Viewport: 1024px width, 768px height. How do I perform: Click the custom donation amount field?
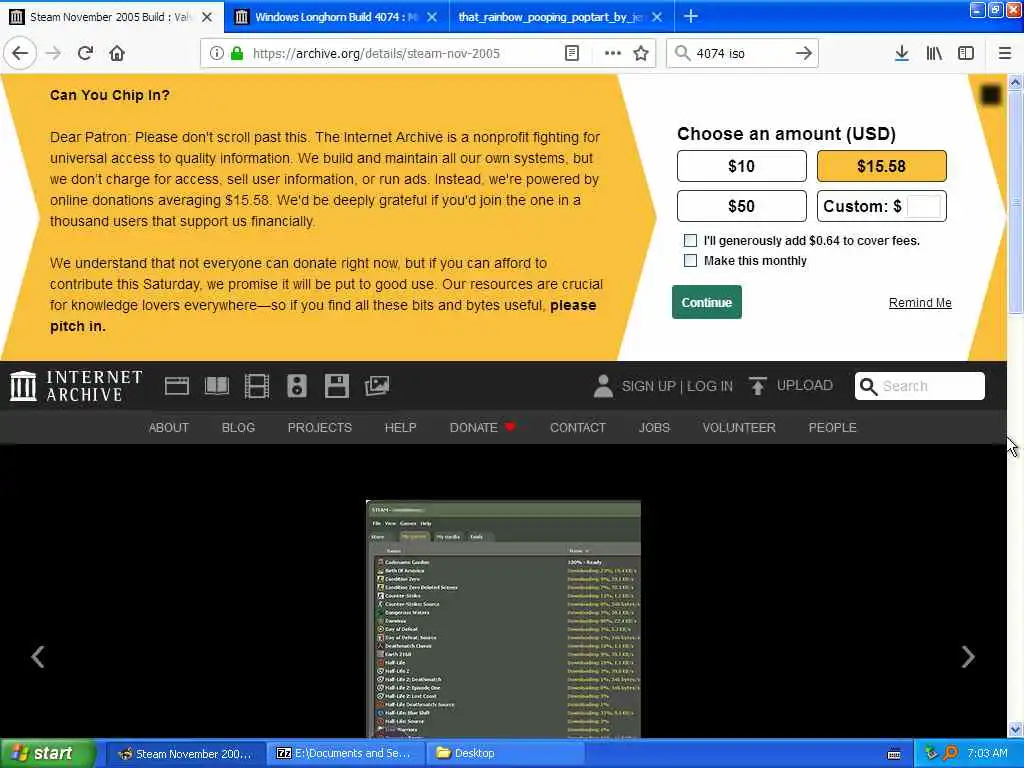point(923,206)
